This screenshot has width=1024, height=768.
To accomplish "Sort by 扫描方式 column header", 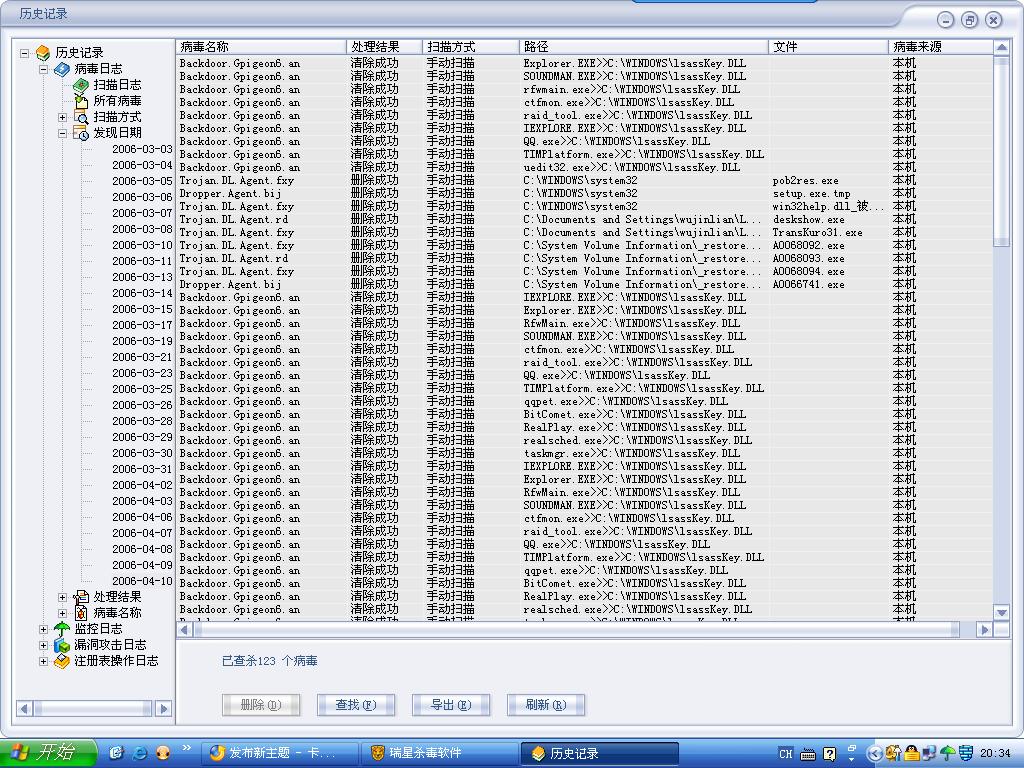I will pos(470,46).
